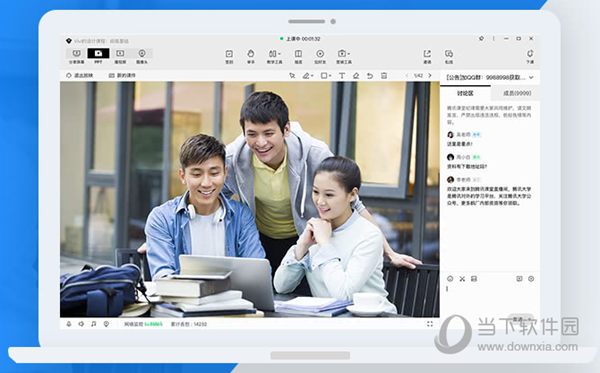Screen dimensions: 600x373
Task: Go to the next slide
Action: [430, 76]
